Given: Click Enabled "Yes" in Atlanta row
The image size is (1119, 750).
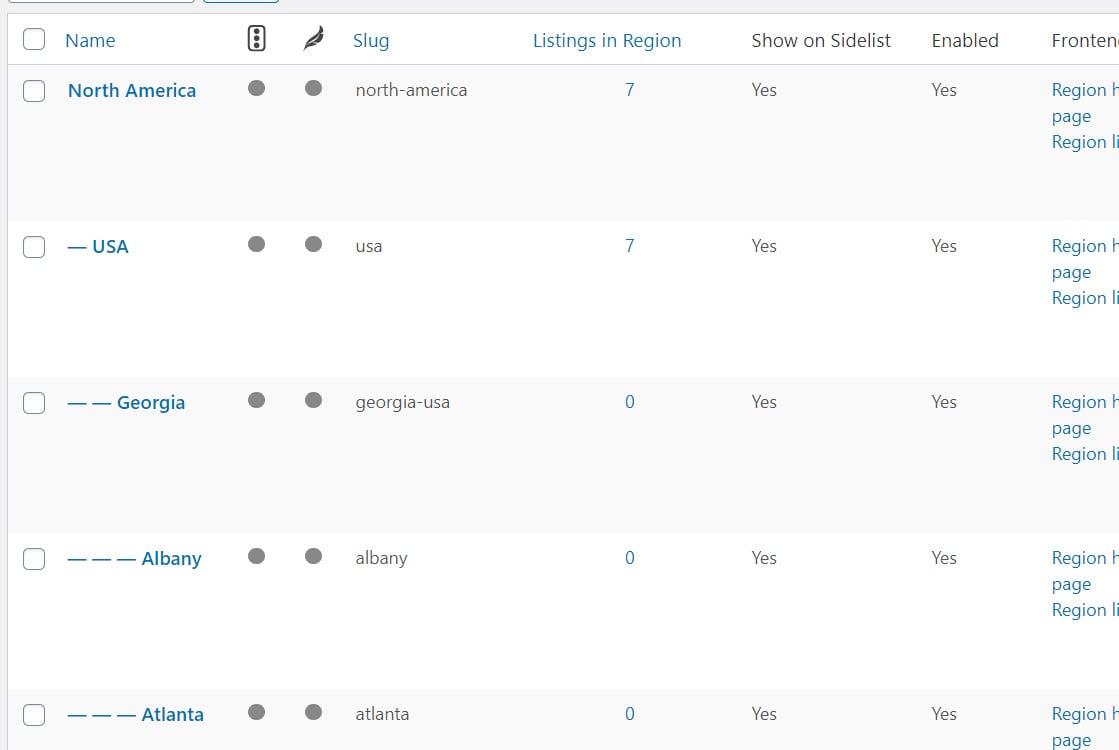Looking at the screenshot, I should [x=943, y=714].
